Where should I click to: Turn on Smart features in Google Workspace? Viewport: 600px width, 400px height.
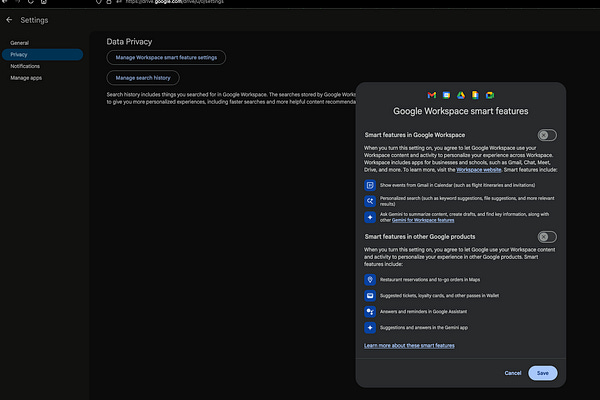(547, 135)
